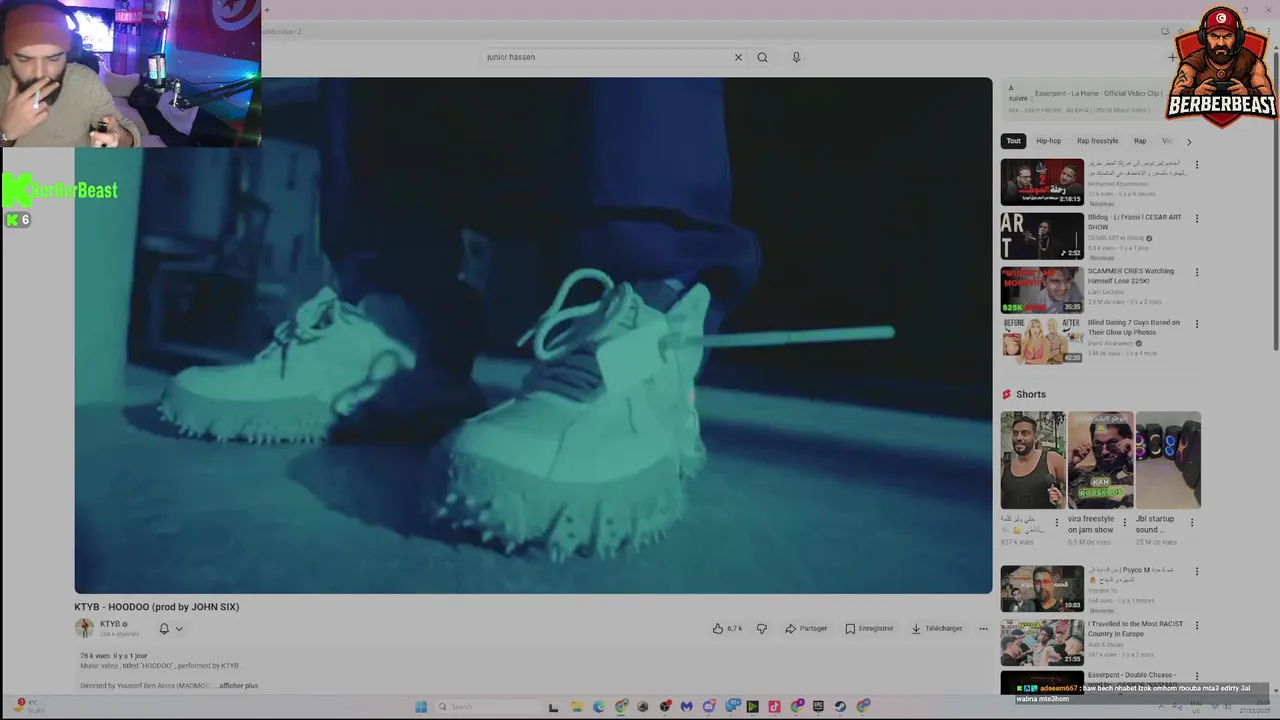Viewport: 1280px width, 720px height.
Task: Click the taskbar Search box
Action: click(x=488, y=707)
